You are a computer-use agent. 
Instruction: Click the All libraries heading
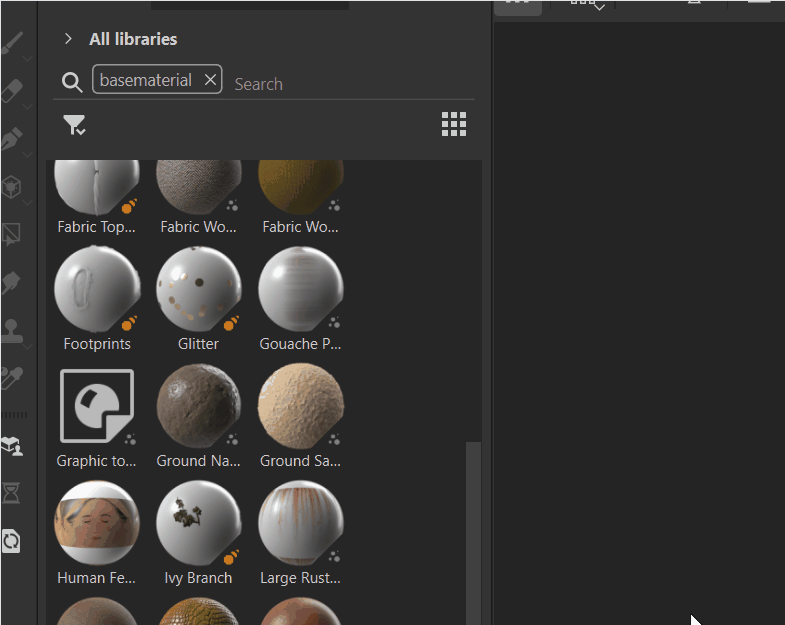coord(133,39)
